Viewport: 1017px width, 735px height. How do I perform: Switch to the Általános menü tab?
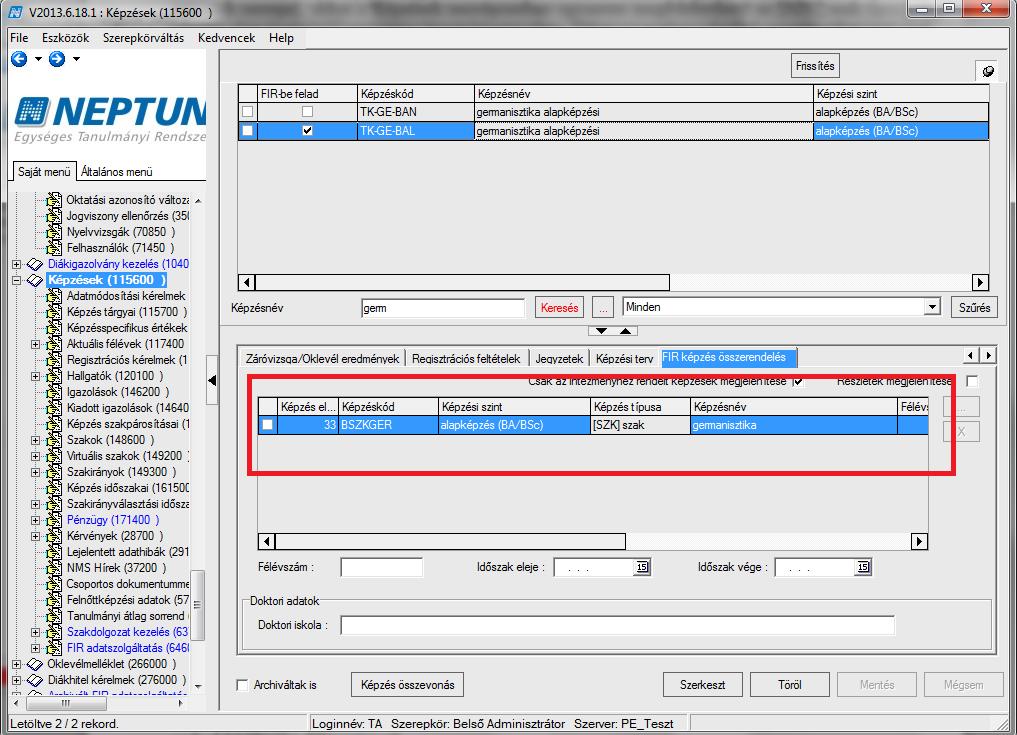pos(117,172)
